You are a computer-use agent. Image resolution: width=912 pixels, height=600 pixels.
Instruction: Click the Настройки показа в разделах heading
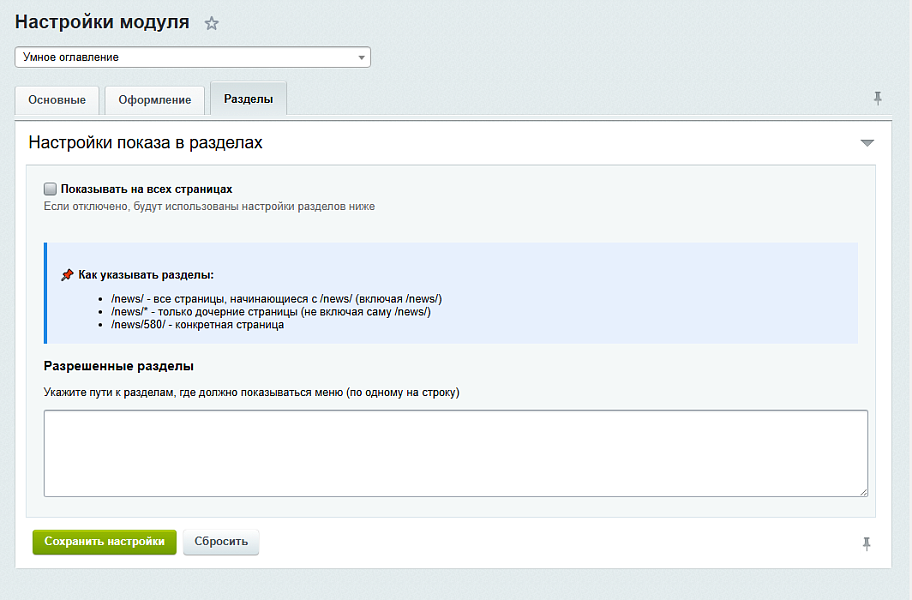pos(145,143)
